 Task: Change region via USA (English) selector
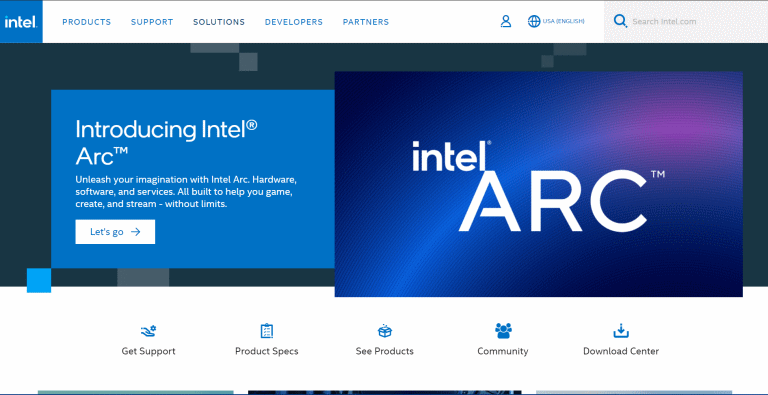(x=563, y=22)
